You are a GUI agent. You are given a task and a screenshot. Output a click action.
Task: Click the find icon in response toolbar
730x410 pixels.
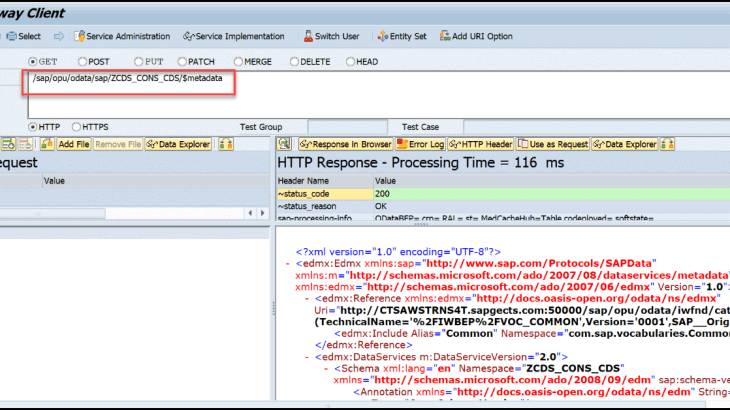pos(284,144)
